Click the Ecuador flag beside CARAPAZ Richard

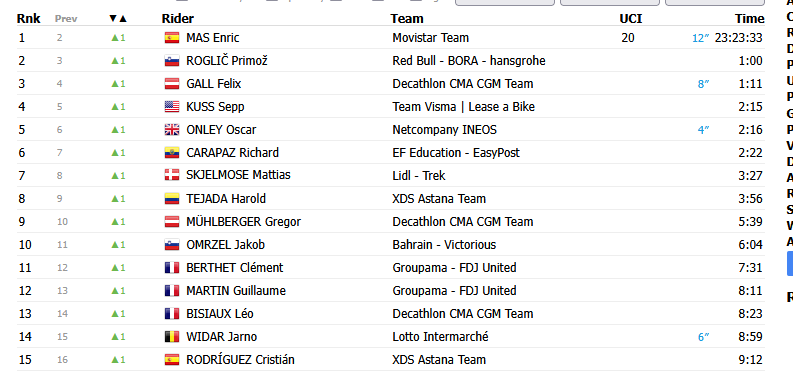click(x=172, y=153)
